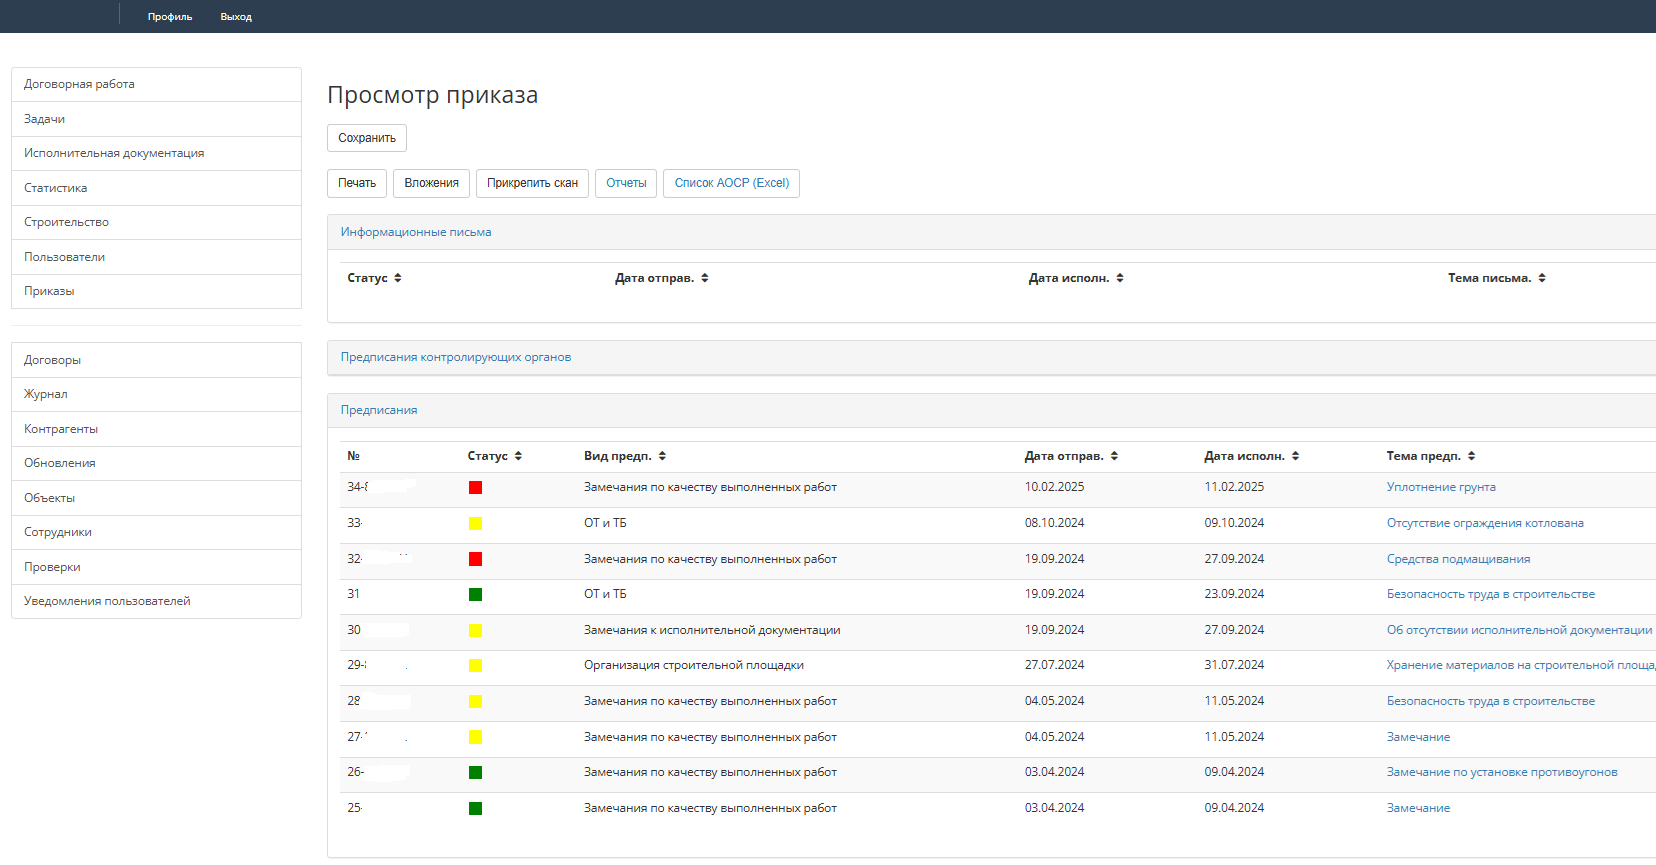The width and height of the screenshot is (1656, 865).
Task: Sort by Вид предп. column arrows
Action: coord(662,456)
